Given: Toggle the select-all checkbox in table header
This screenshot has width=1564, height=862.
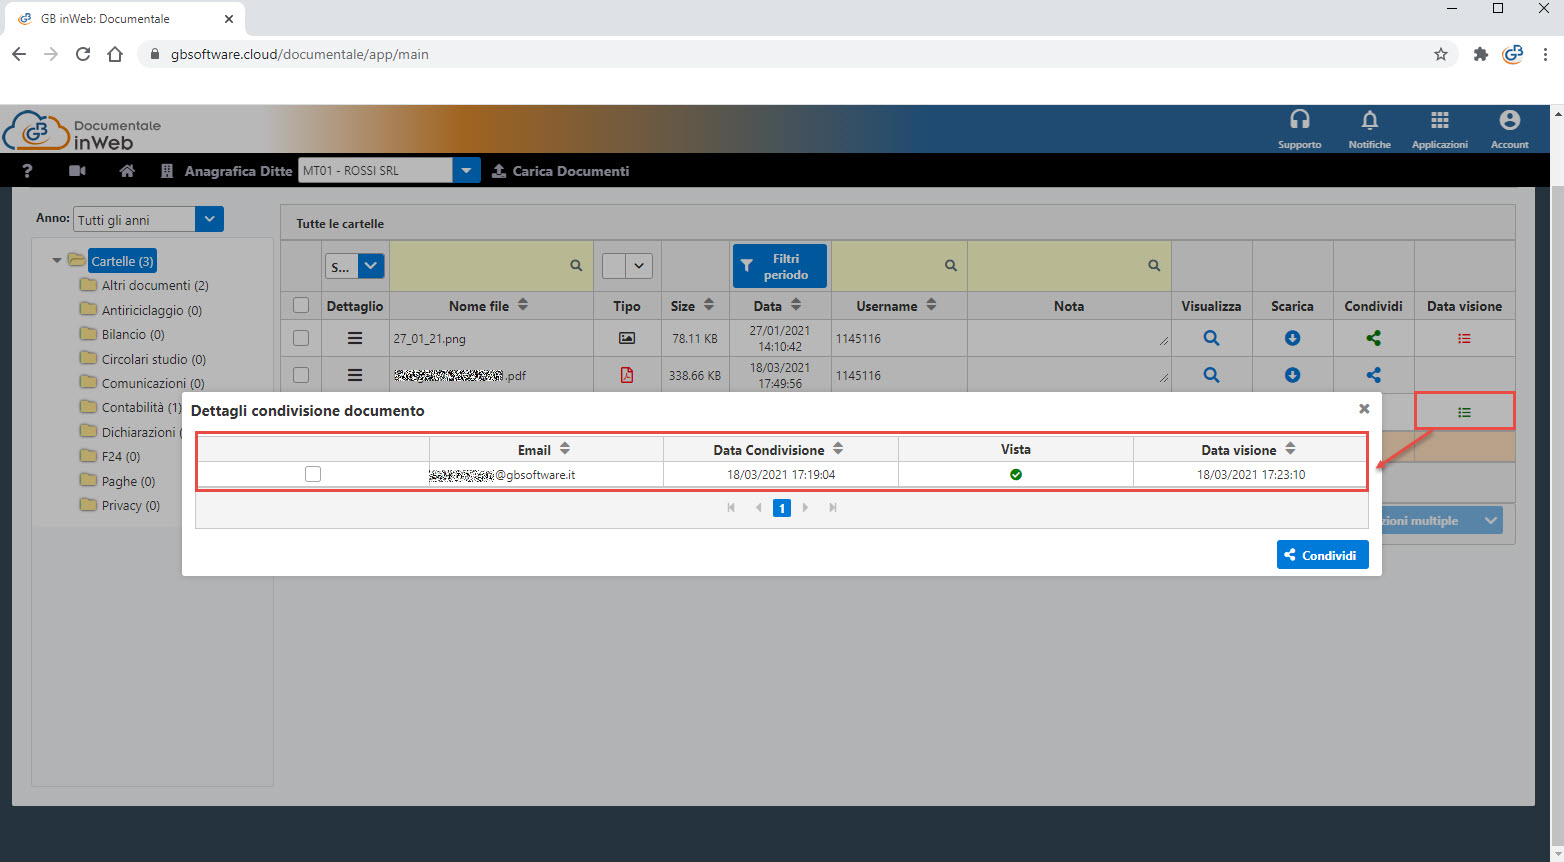Looking at the screenshot, I should (301, 306).
